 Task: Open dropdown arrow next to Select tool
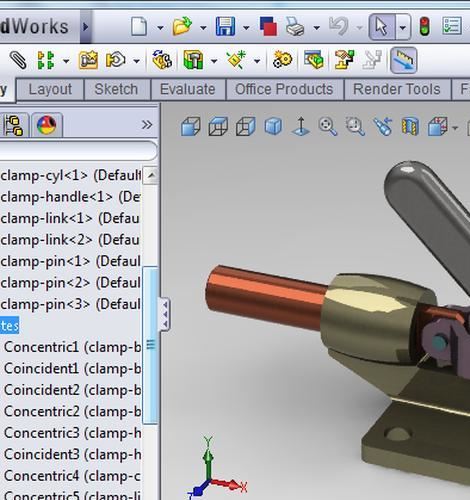403,27
